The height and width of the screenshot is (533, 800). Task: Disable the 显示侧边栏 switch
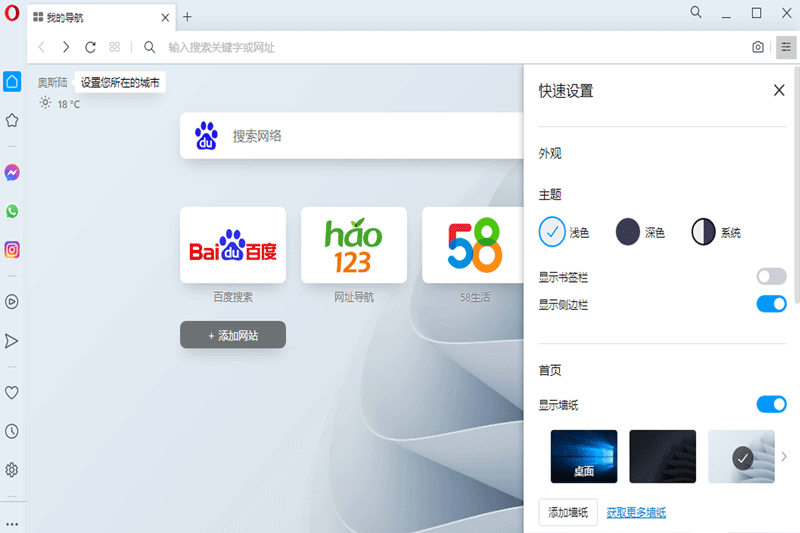771,304
